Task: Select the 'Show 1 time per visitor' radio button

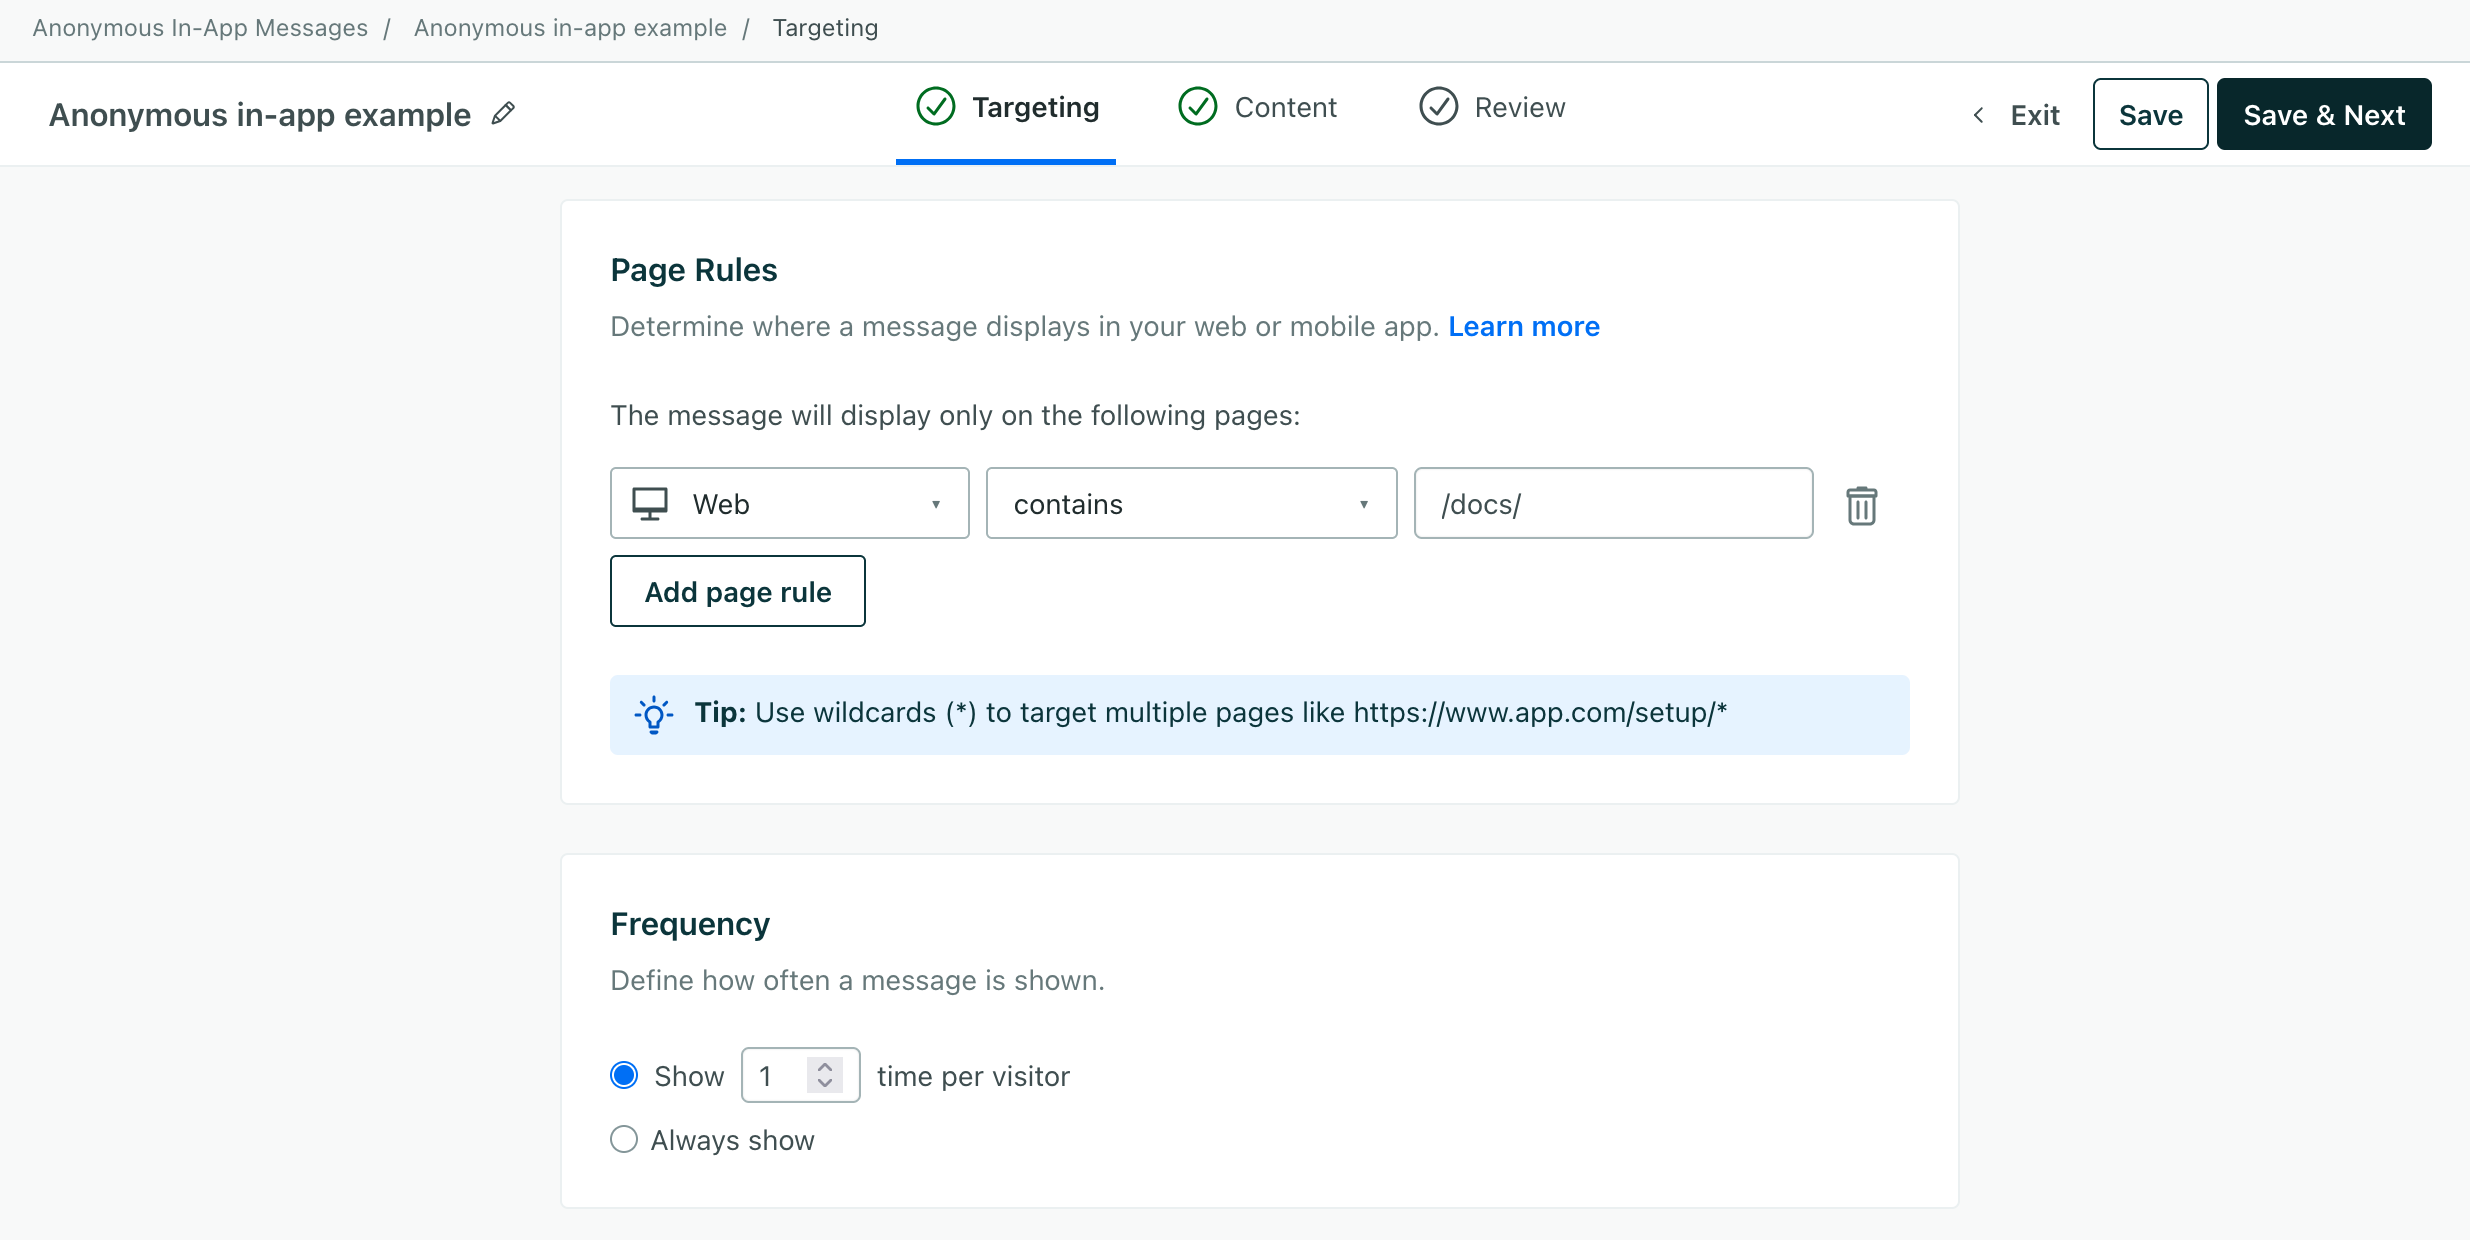Action: (x=623, y=1076)
